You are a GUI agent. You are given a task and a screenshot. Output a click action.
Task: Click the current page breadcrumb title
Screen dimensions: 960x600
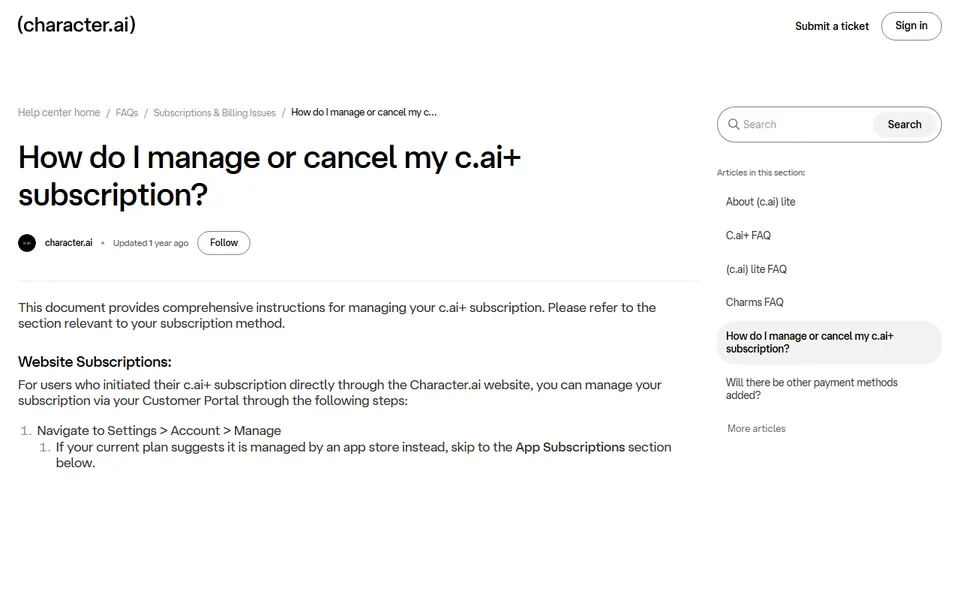[364, 113]
